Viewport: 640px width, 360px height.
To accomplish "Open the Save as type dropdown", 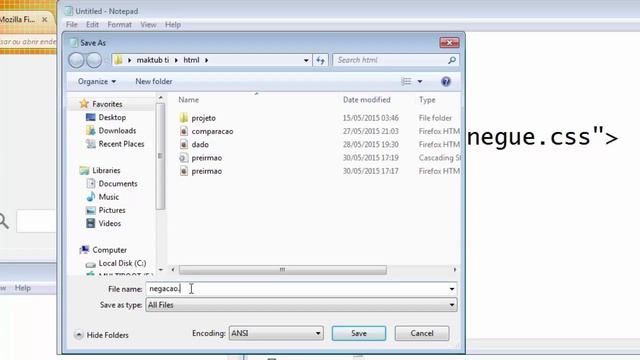I will (x=301, y=305).
